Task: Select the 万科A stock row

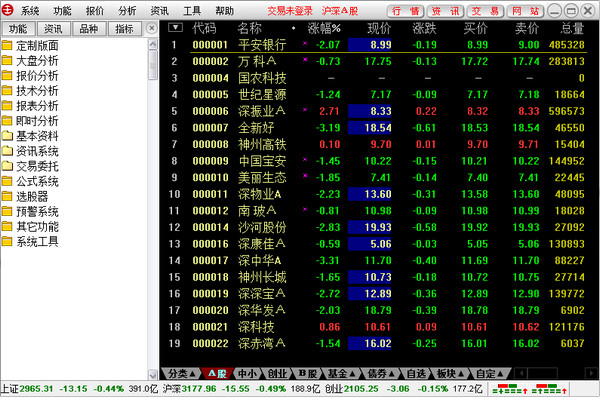Action: pos(377,61)
